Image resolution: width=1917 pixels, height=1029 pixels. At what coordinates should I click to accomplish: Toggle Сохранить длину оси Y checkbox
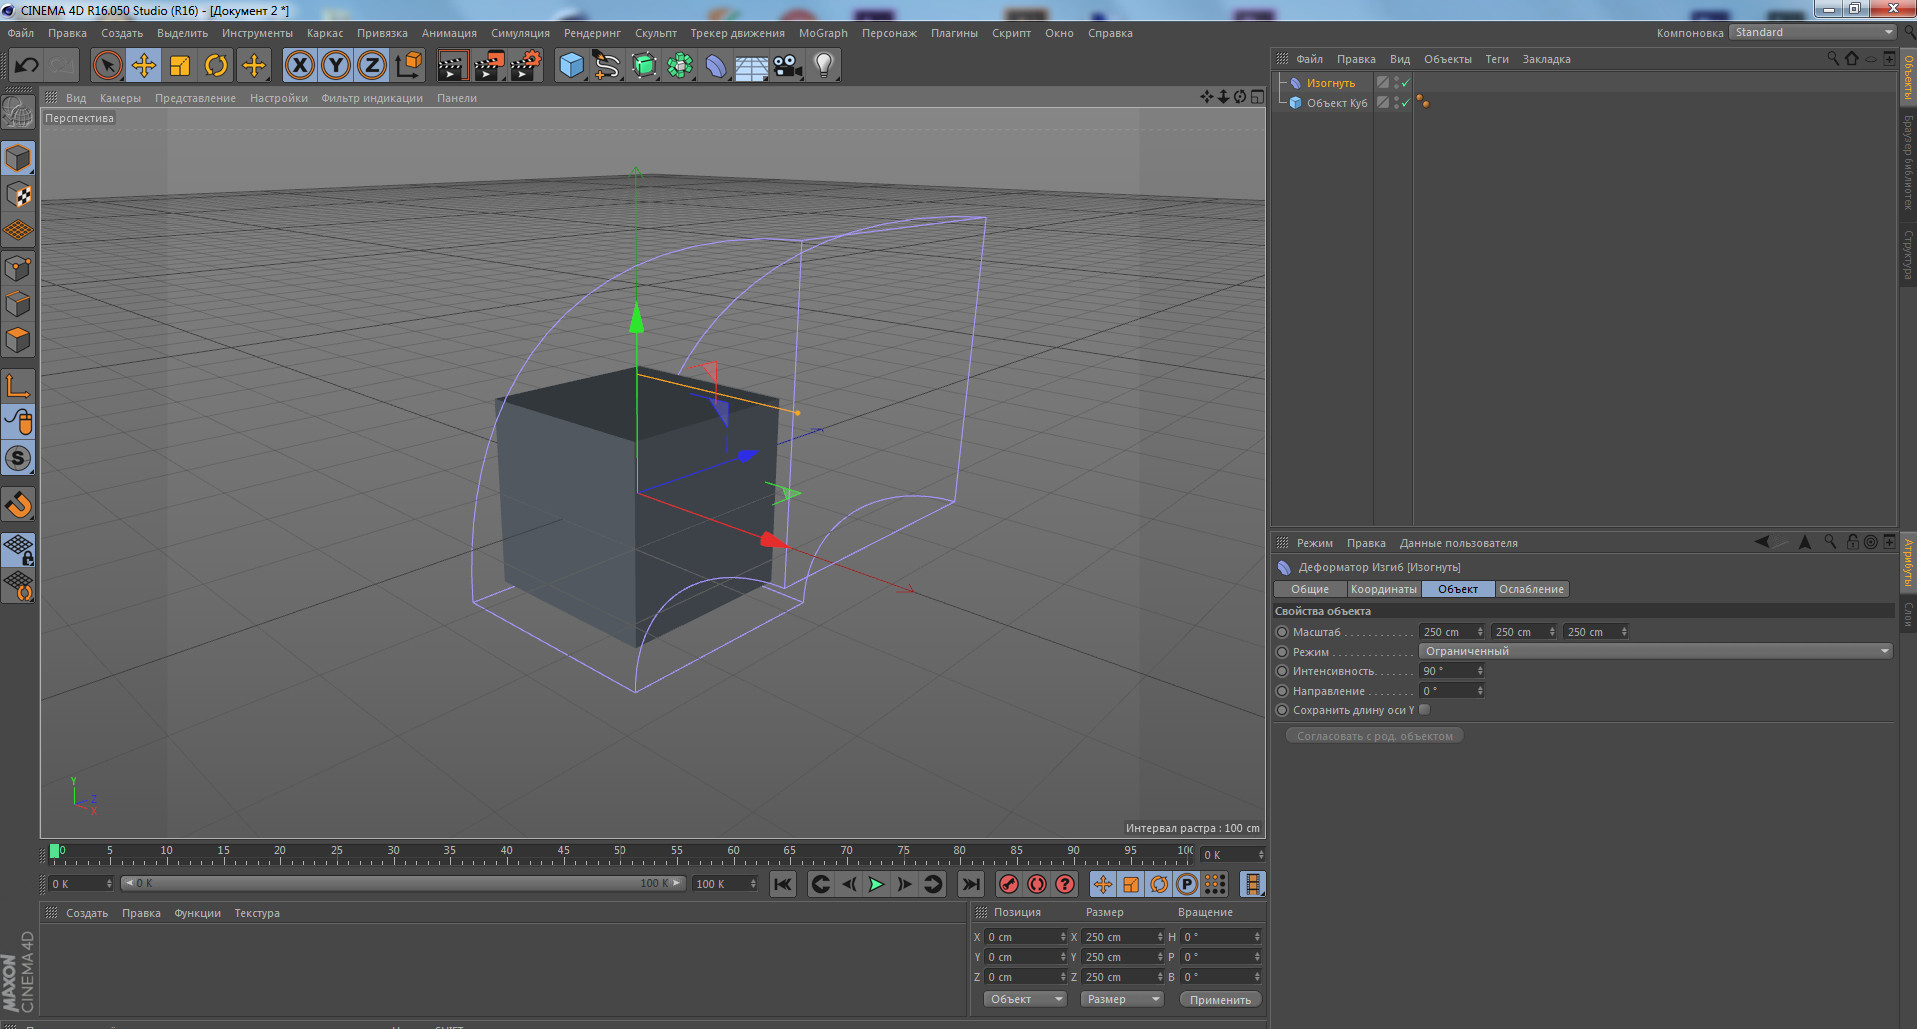pyautogui.click(x=1424, y=710)
